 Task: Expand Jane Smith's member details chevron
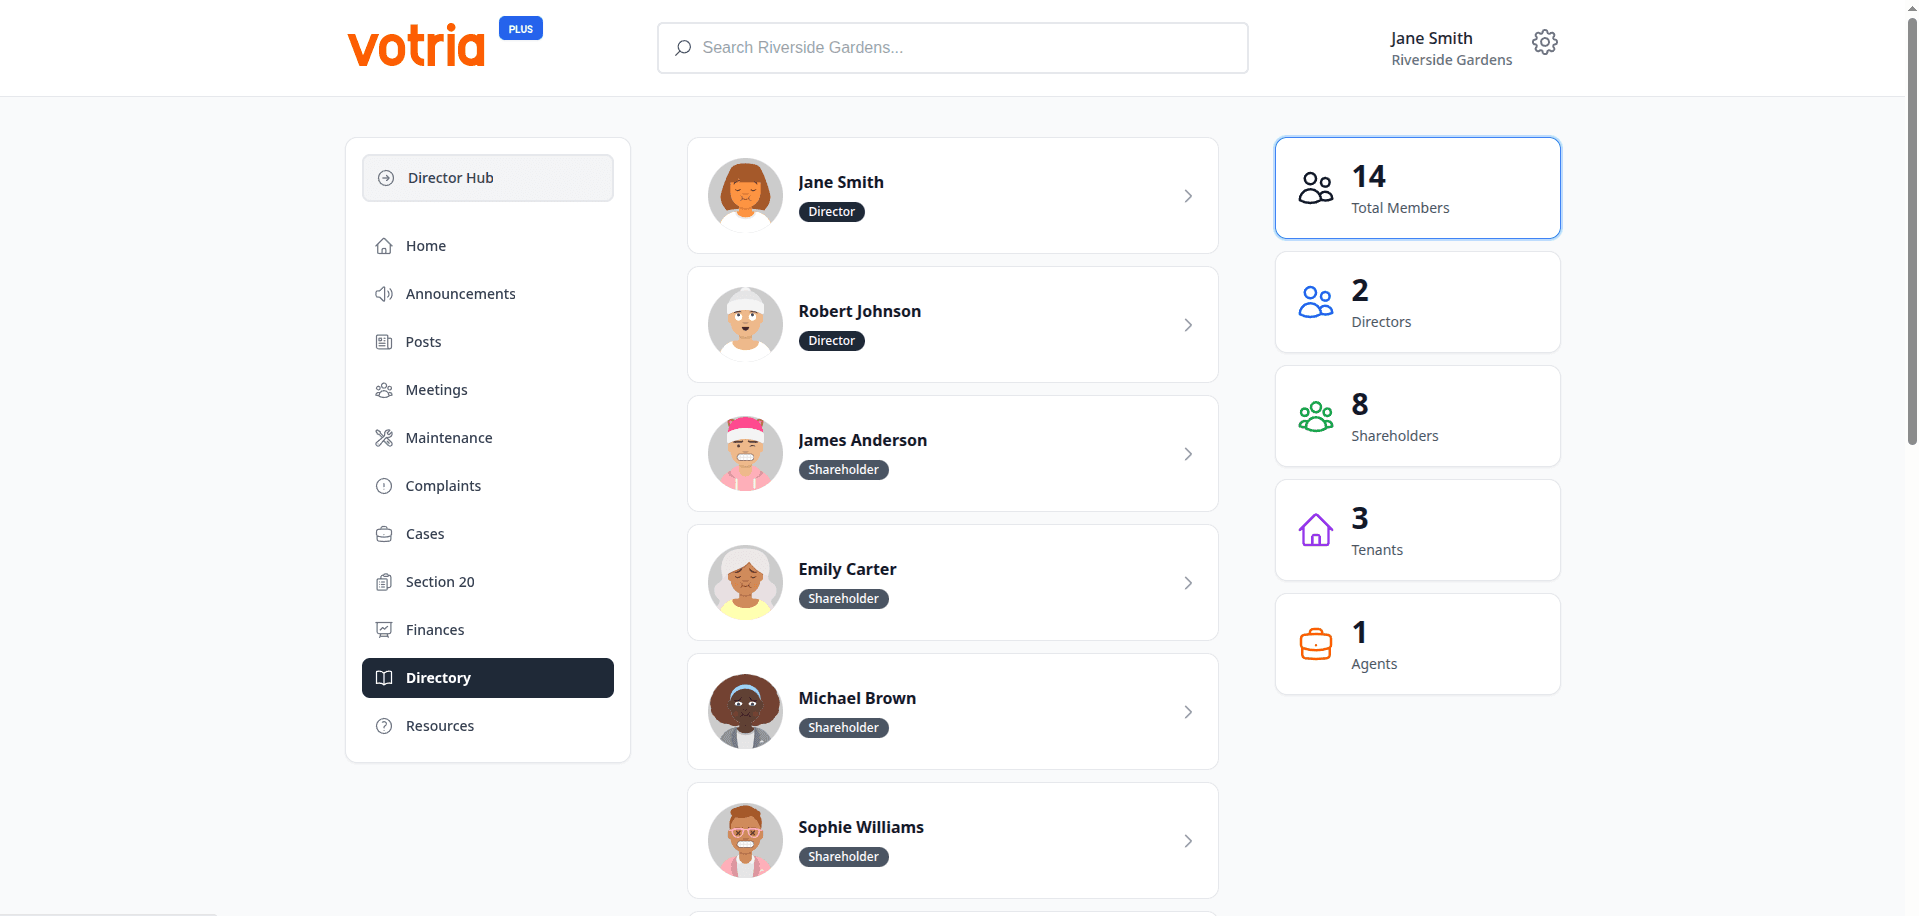(1188, 196)
